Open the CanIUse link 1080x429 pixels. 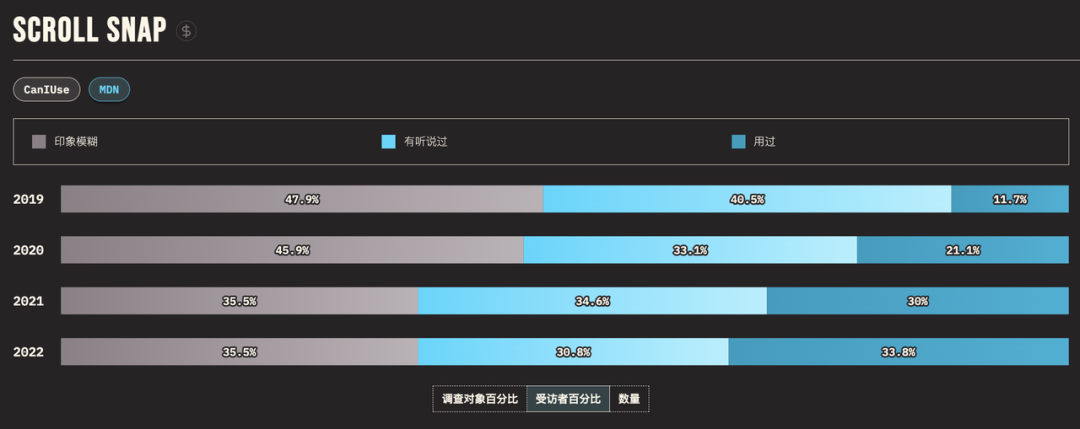point(46,89)
